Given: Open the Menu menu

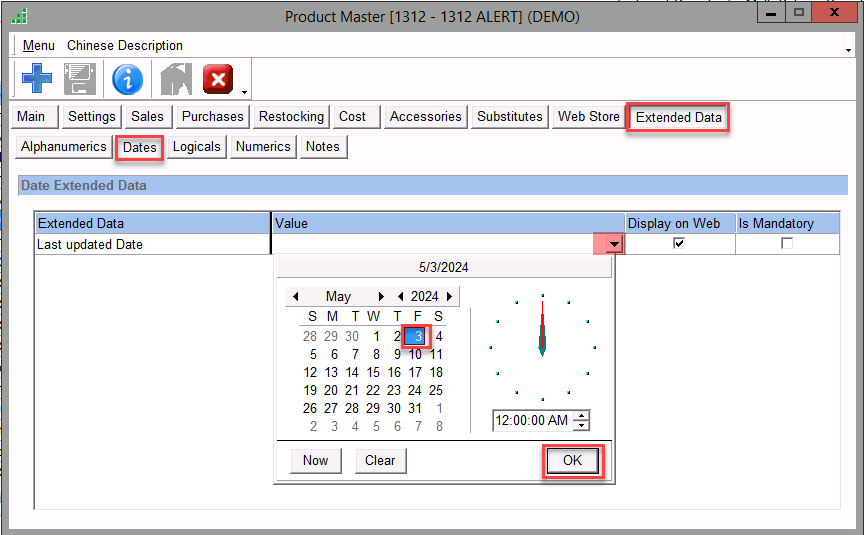Looking at the screenshot, I should click(39, 45).
